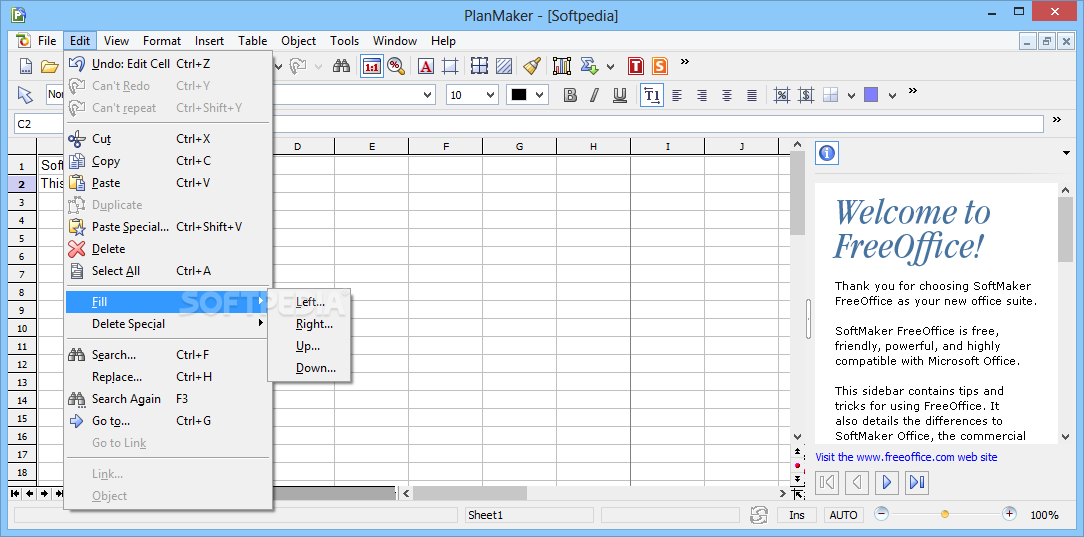Zoom out with the minus button
The image size is (1084, 537).
click(x=881, y=514)
